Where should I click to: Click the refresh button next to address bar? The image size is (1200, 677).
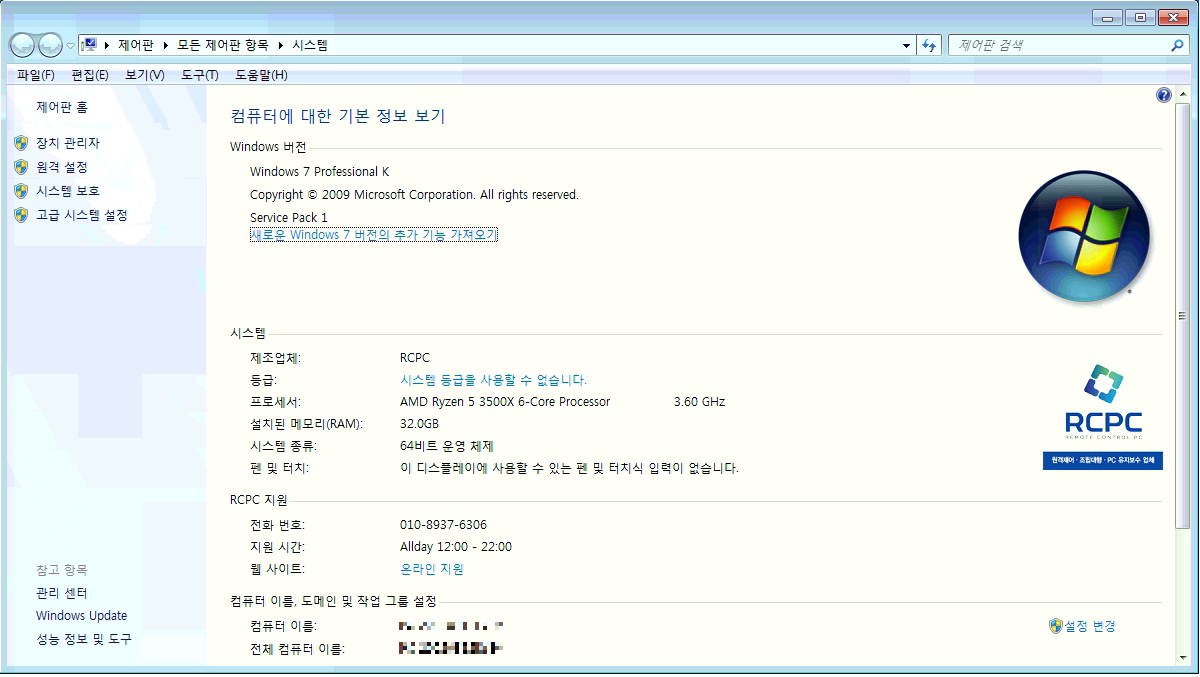(930, 45)
